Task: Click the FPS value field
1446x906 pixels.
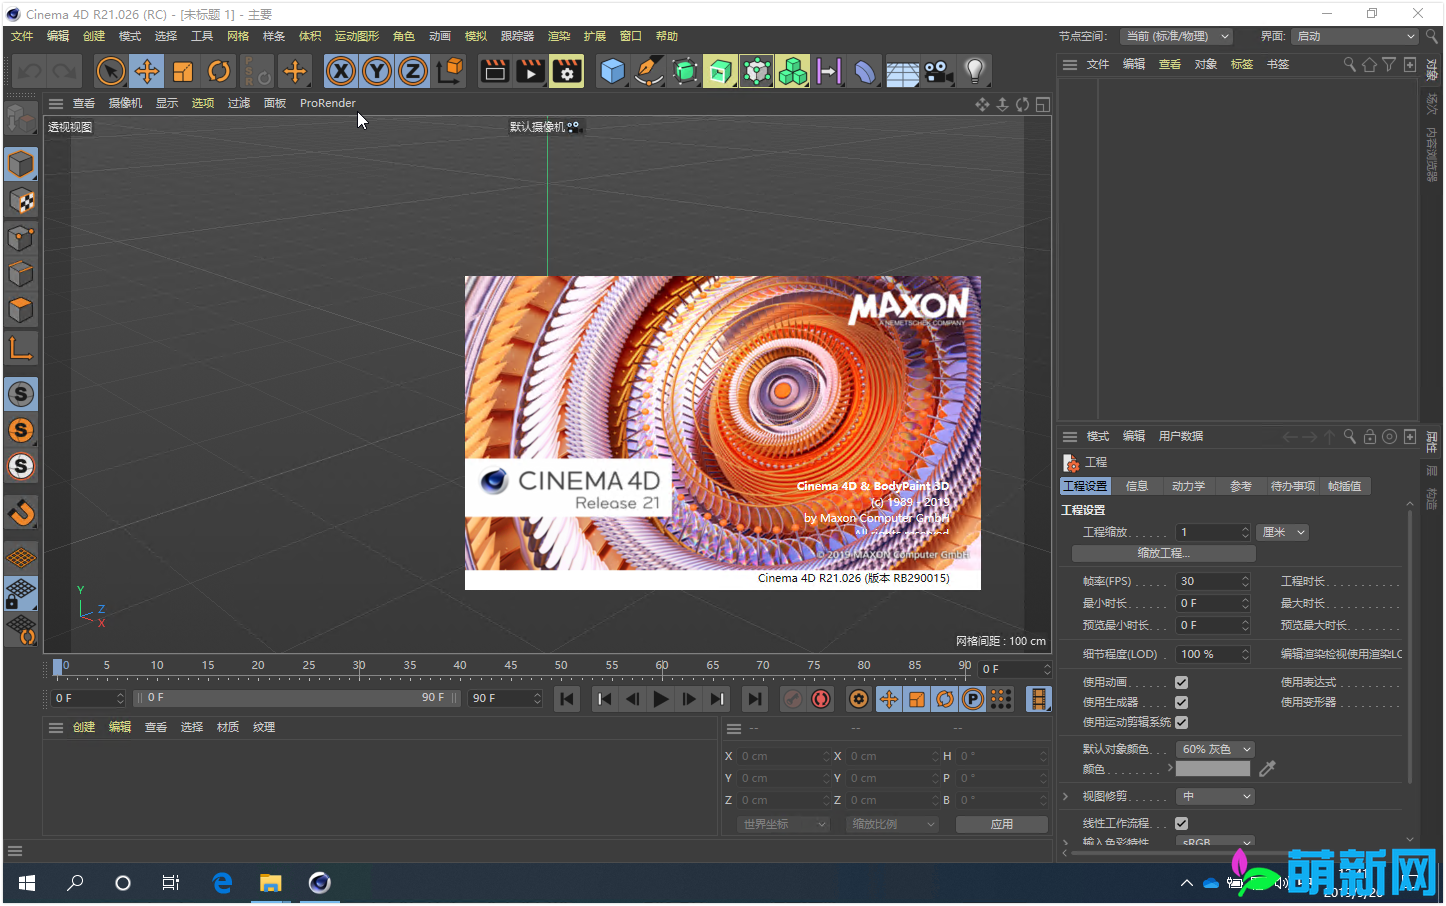Action: (1213, 581)
